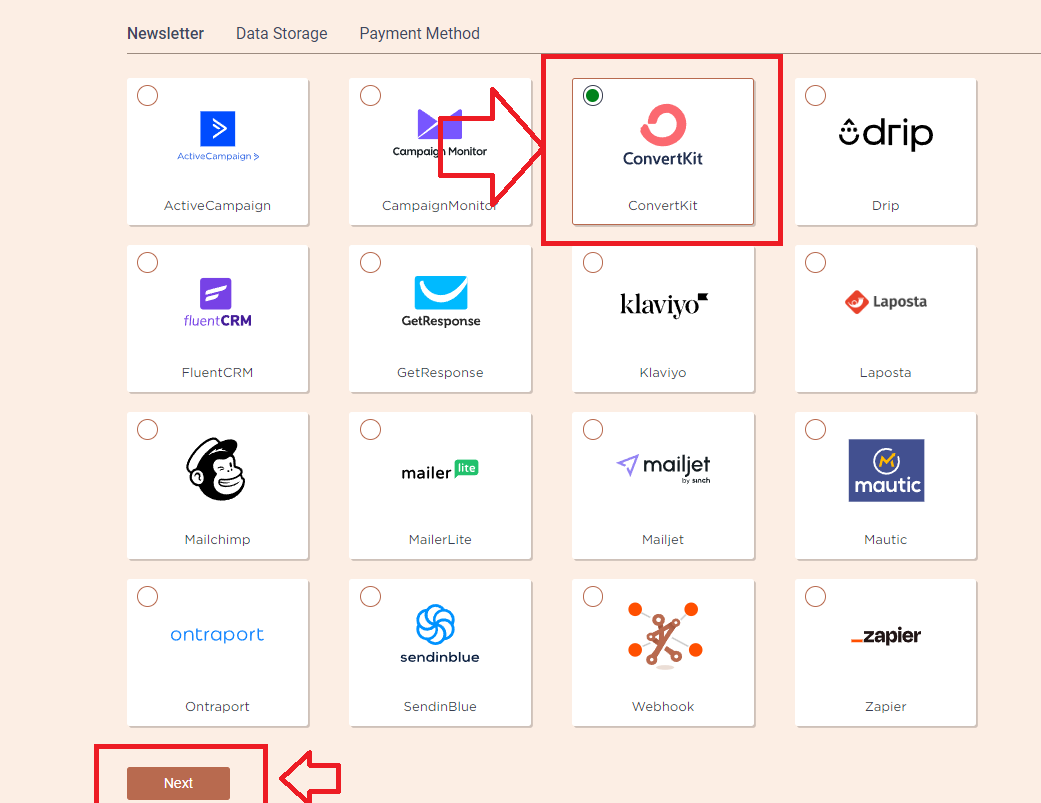This screenshot has width=1041, height=803.
Task: Click the Campaign Monitor logo
Action: 440,133
